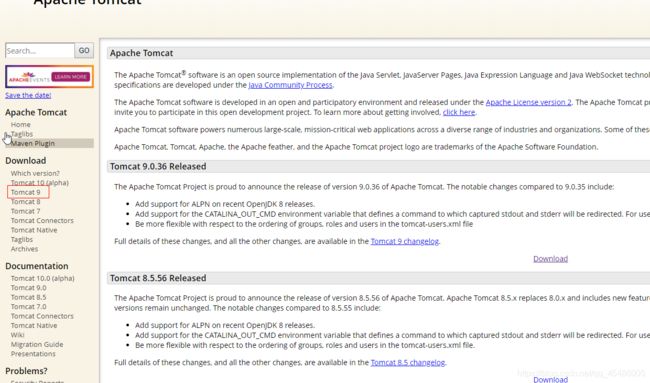
Task: Open Tomcat Native under Download
Action: coord(34,230)
